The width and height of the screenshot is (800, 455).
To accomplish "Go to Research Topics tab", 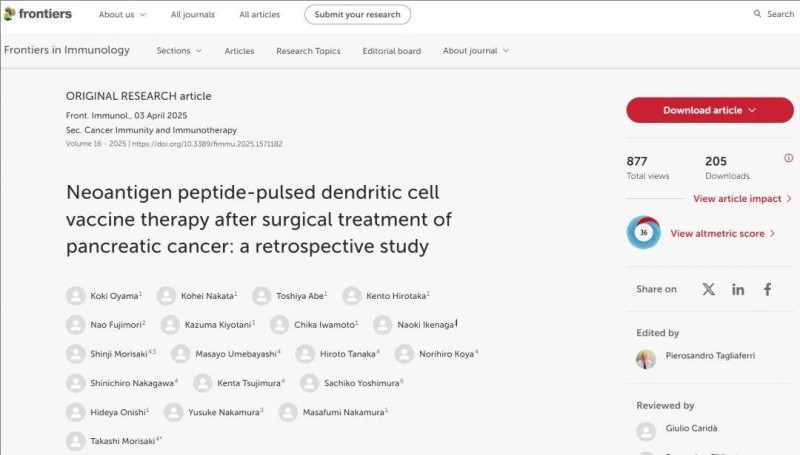I will (308, 51).
